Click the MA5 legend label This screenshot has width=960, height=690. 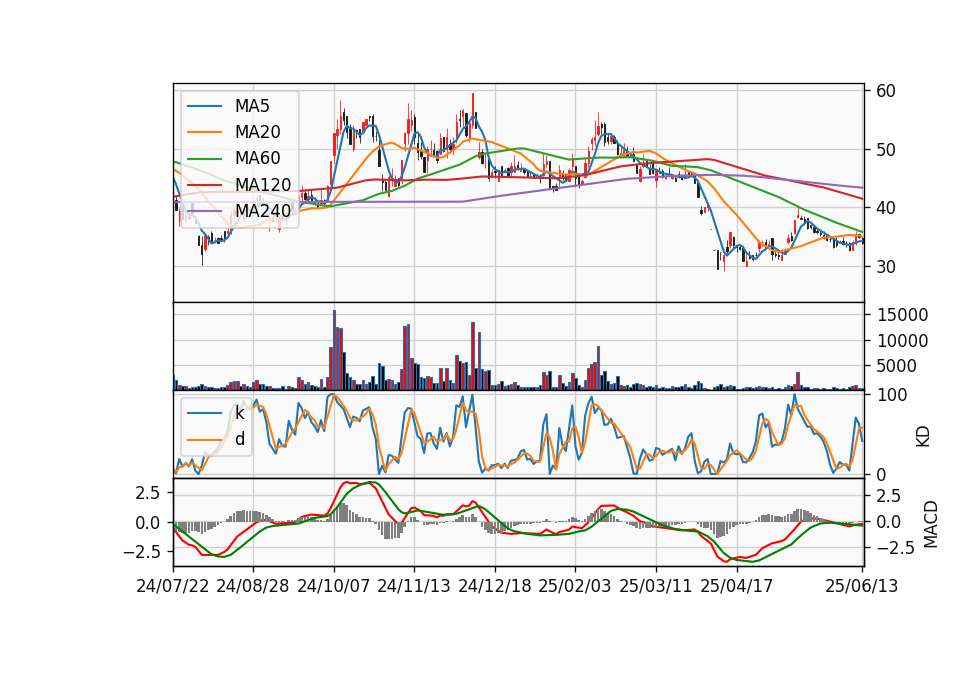[x=252, y=106]
